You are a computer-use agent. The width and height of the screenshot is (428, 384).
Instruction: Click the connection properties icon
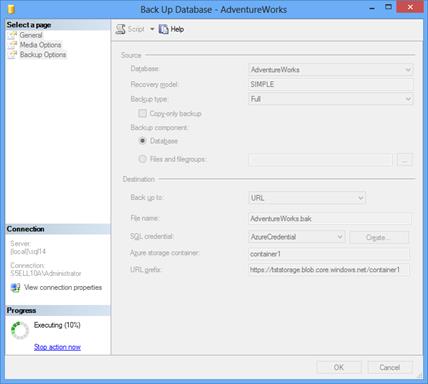[15, 288]
